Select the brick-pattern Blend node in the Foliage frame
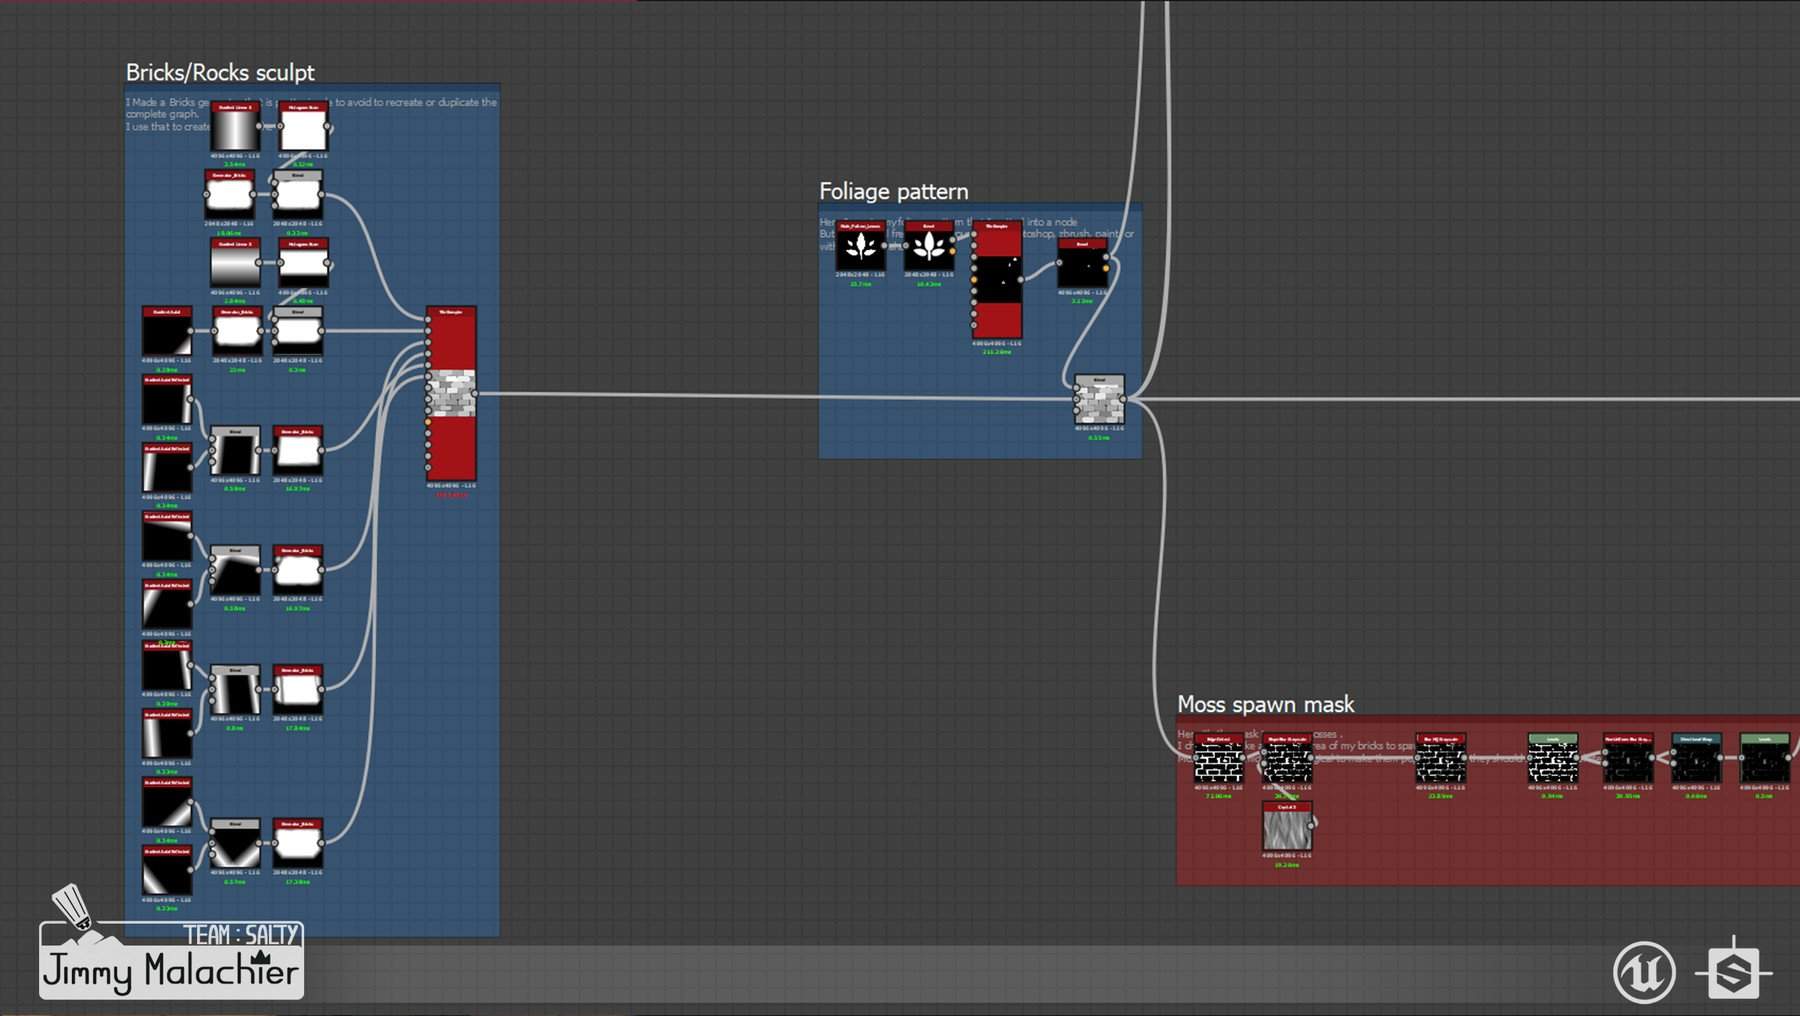The width and height of the screenshot is (1800, 1016). click(x=1099, y=400)
